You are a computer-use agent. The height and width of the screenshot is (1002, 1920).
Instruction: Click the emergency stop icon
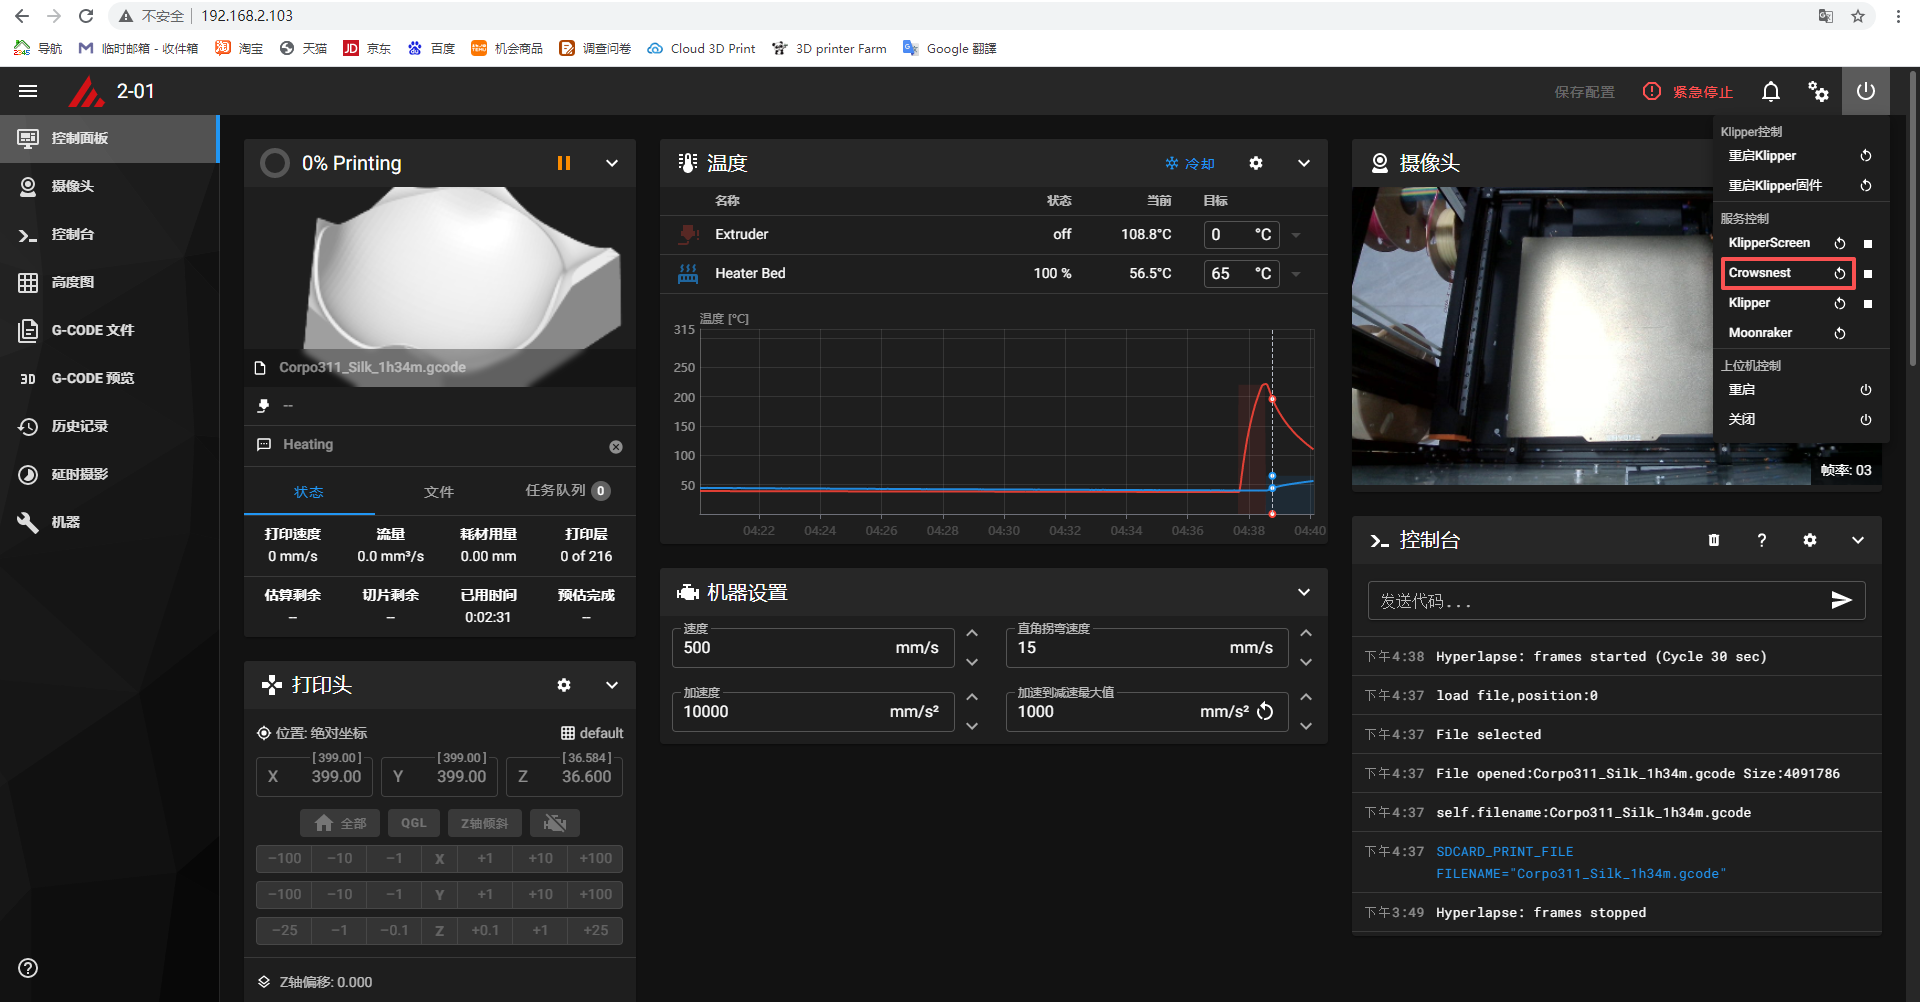pos(1652,91)
